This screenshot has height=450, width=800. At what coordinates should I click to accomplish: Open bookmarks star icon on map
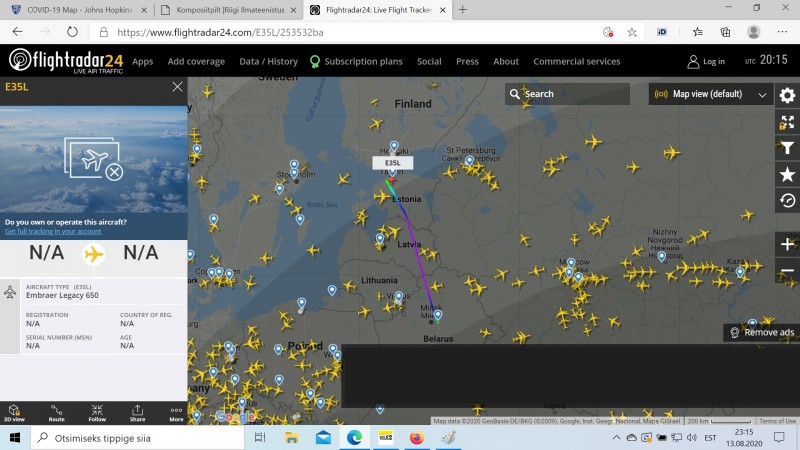(787, 174)
